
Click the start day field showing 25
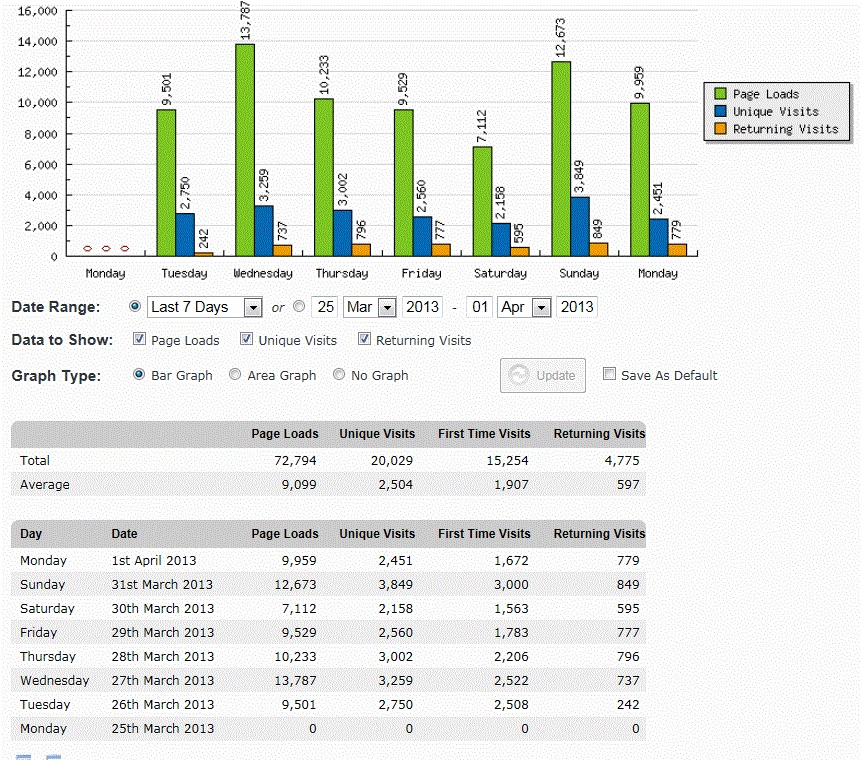[324, 307]
